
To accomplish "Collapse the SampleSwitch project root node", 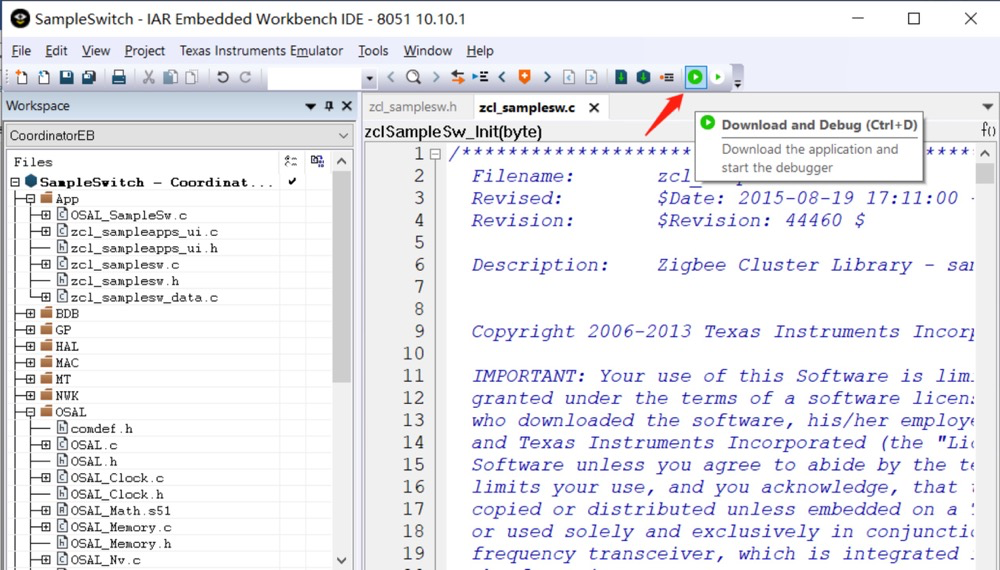I will click(x=15, y=182).
